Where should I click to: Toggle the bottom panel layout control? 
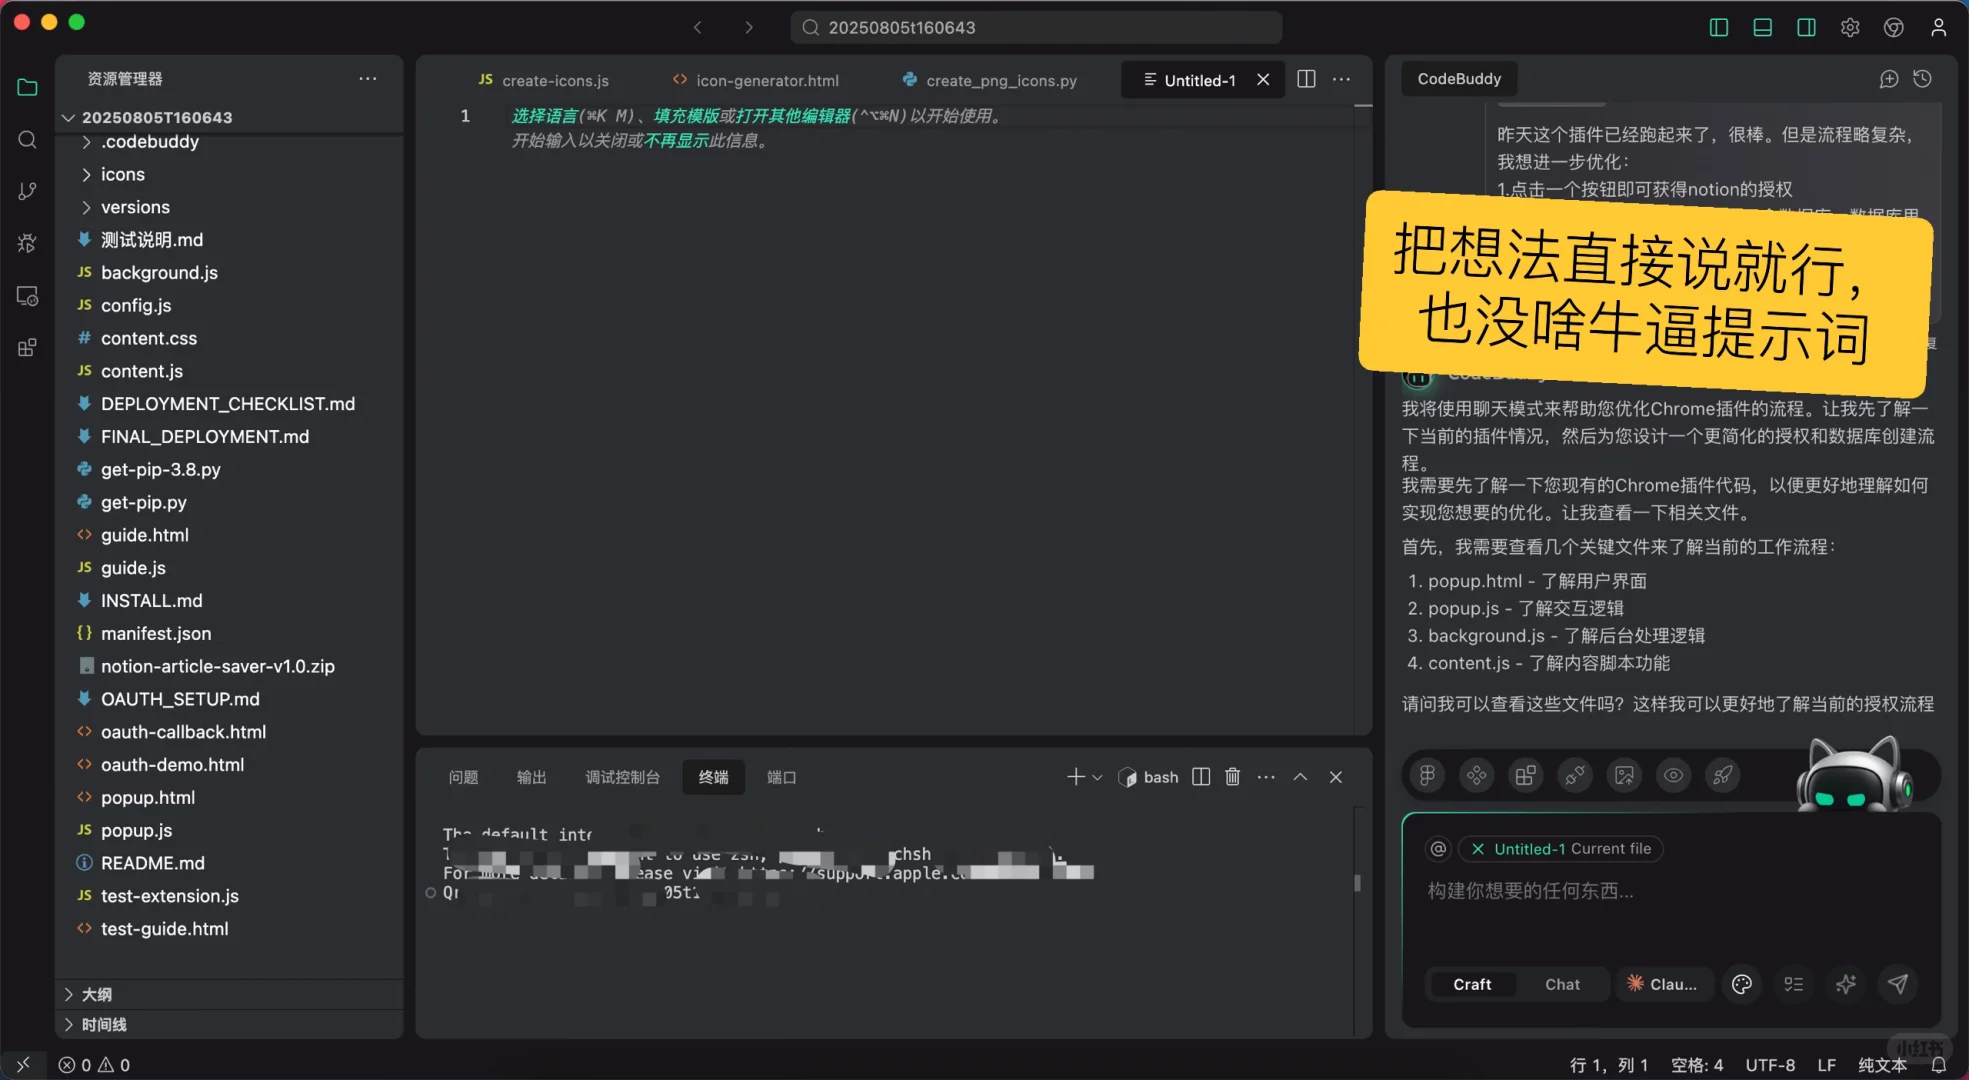(x=1762, y=27)
